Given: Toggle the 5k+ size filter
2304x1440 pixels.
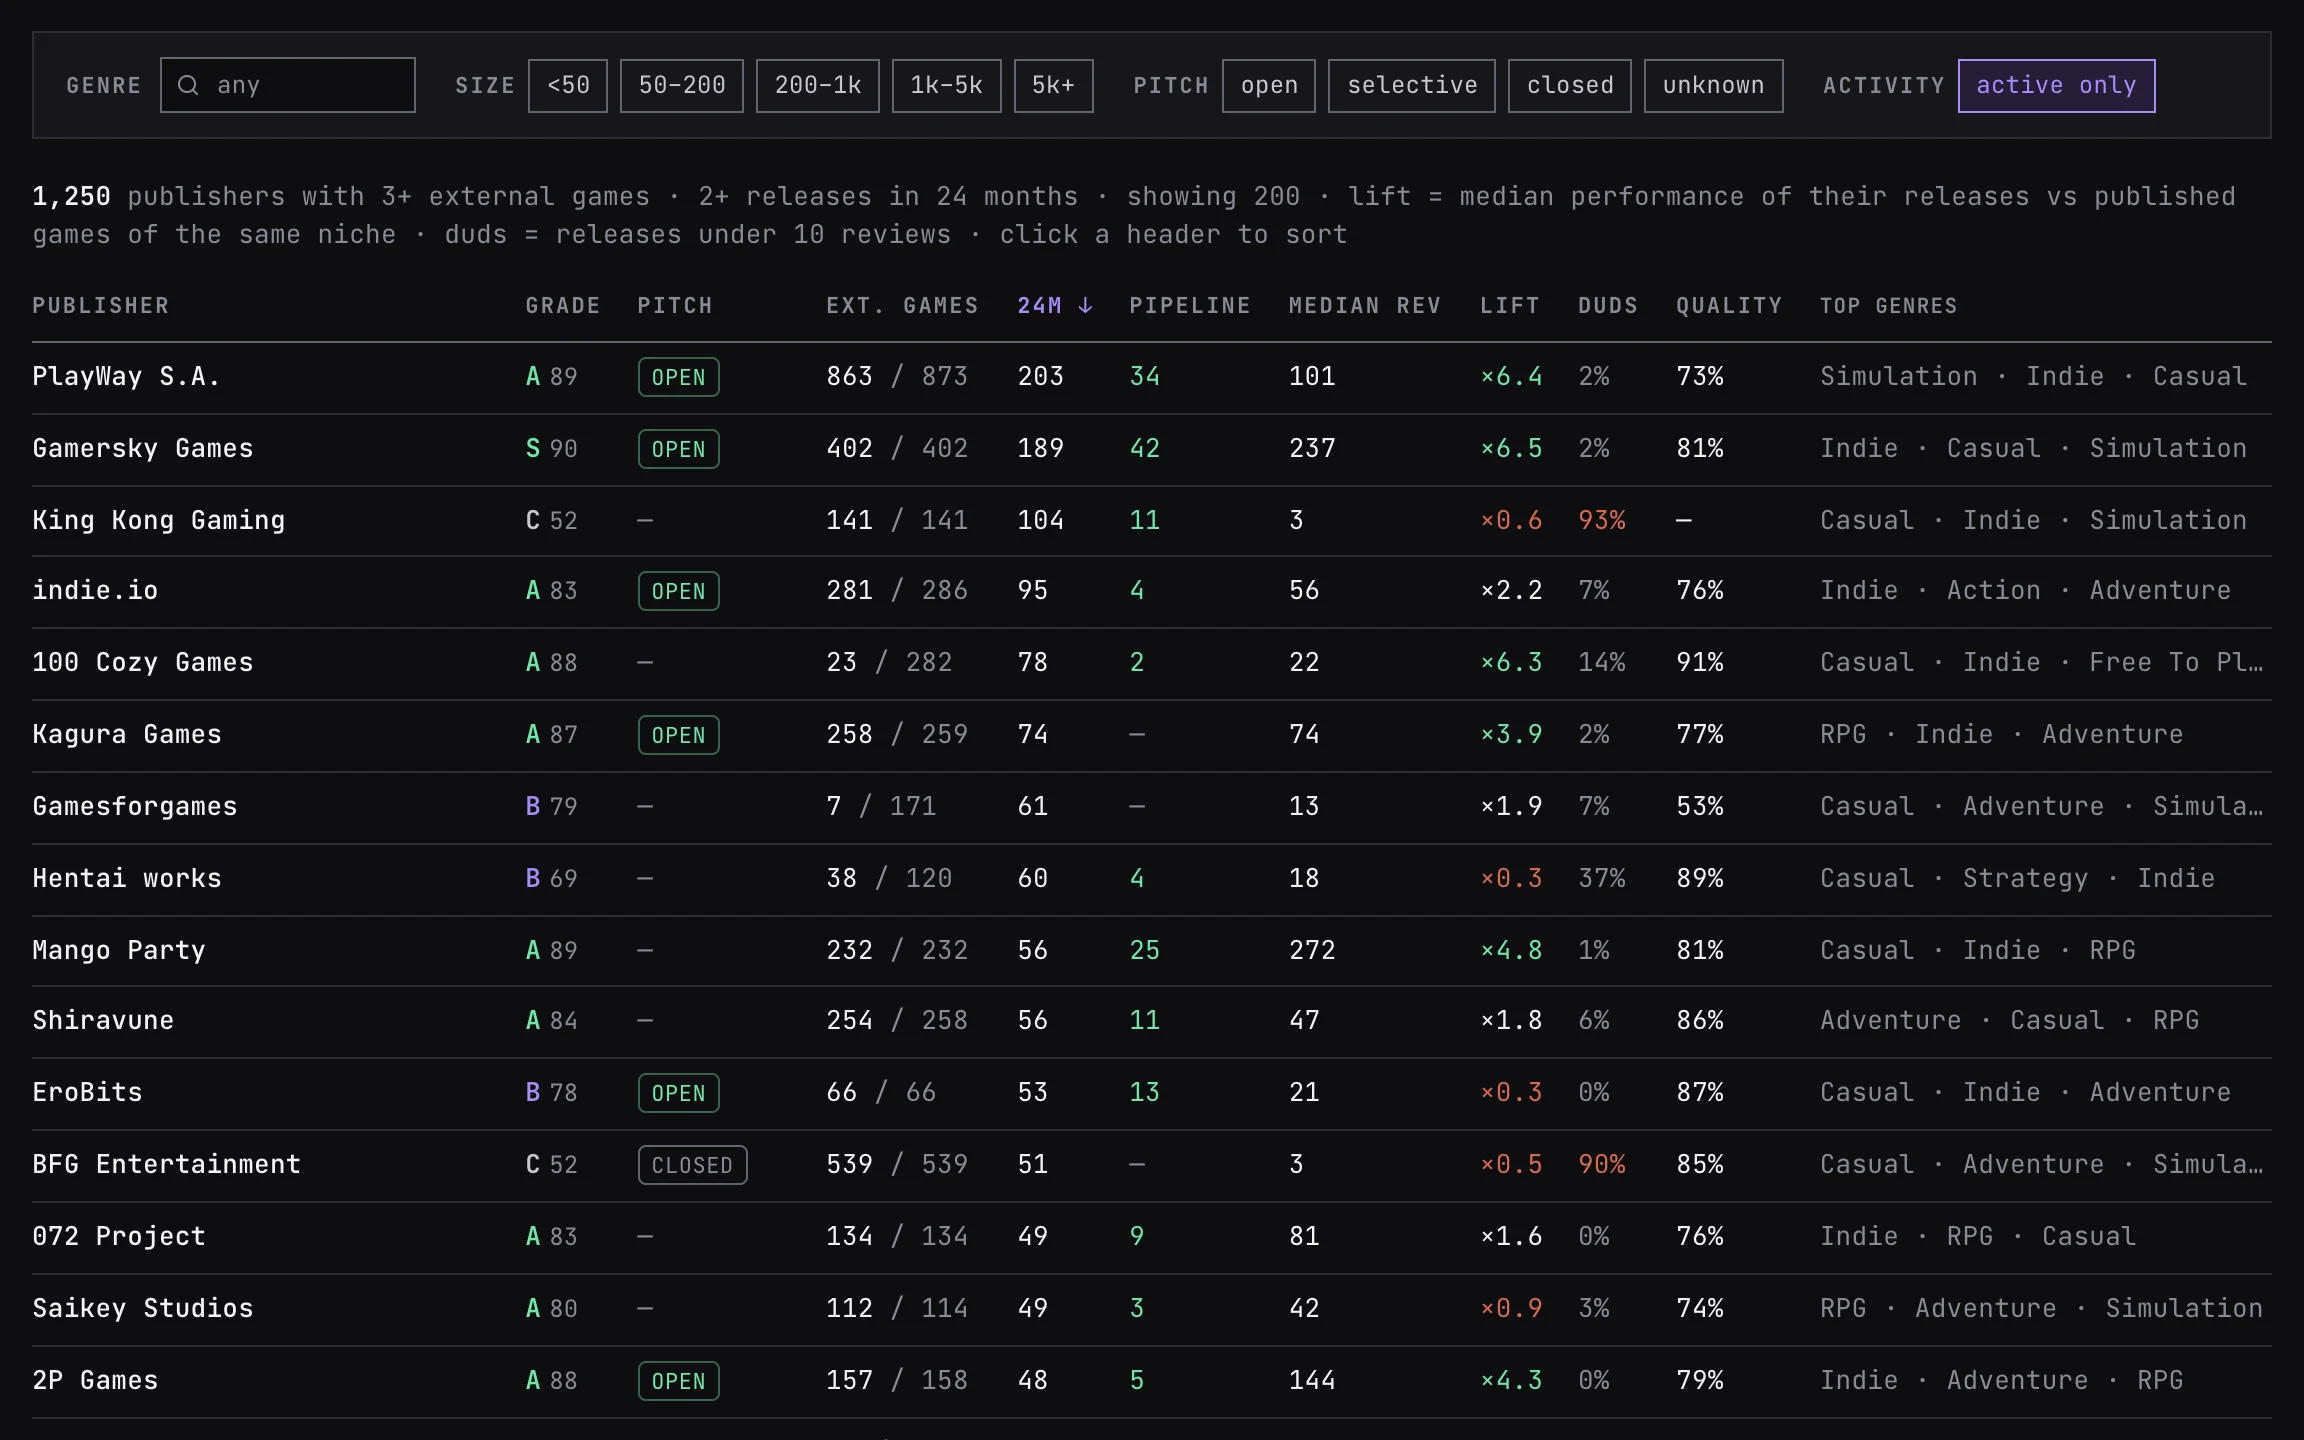Looking at the screenshot, I should 1054,85.
